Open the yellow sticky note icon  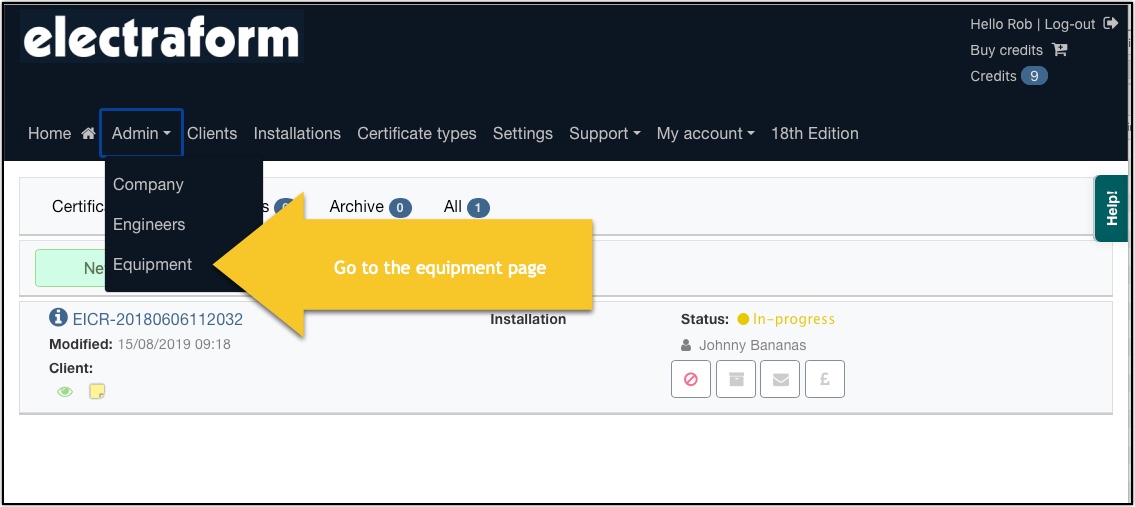tap(97, 392)
